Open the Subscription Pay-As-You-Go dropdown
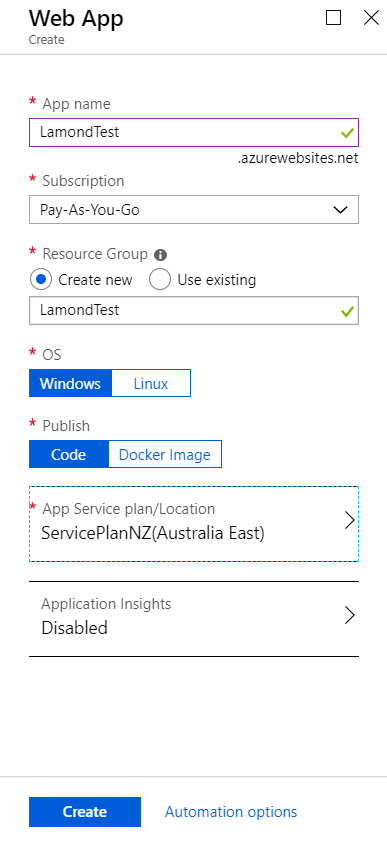 click(x=194, y=209)
